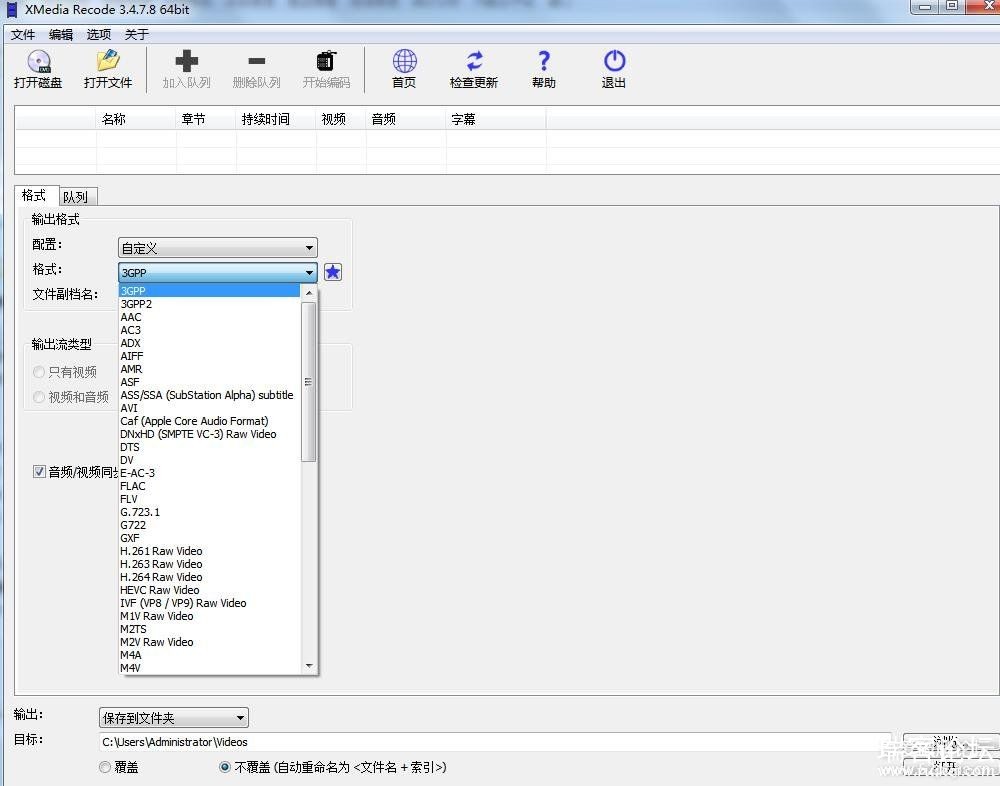Screen dimensions: 1000x786
Task: Click the Check for Updates (检查更新) icon
Action: pyautogui.click(x=474, y=61)
